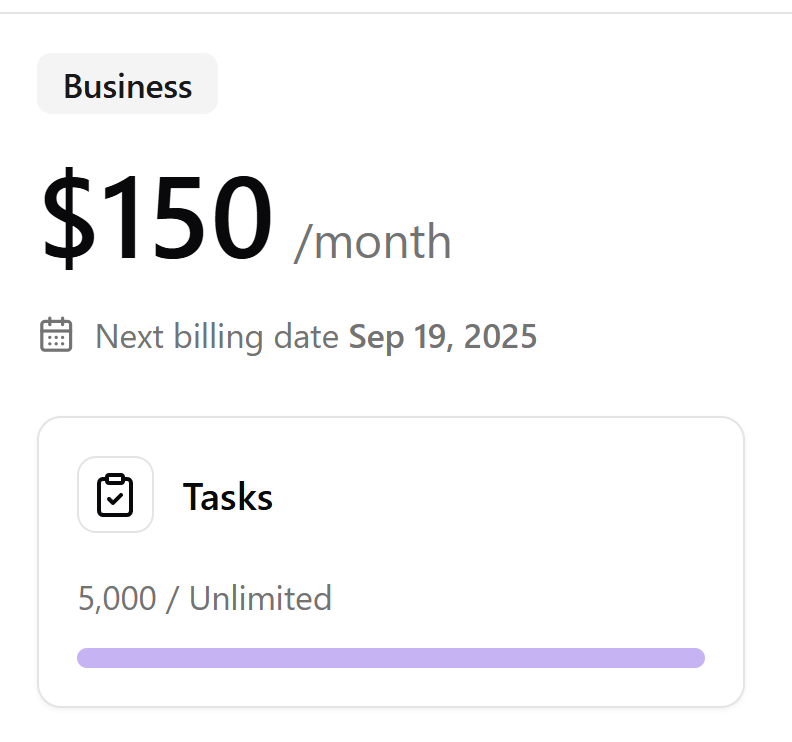Click the Tasks clipboard checkmark icon
The height and width of the screenshot is (742, 792).
tap(115, 495)
